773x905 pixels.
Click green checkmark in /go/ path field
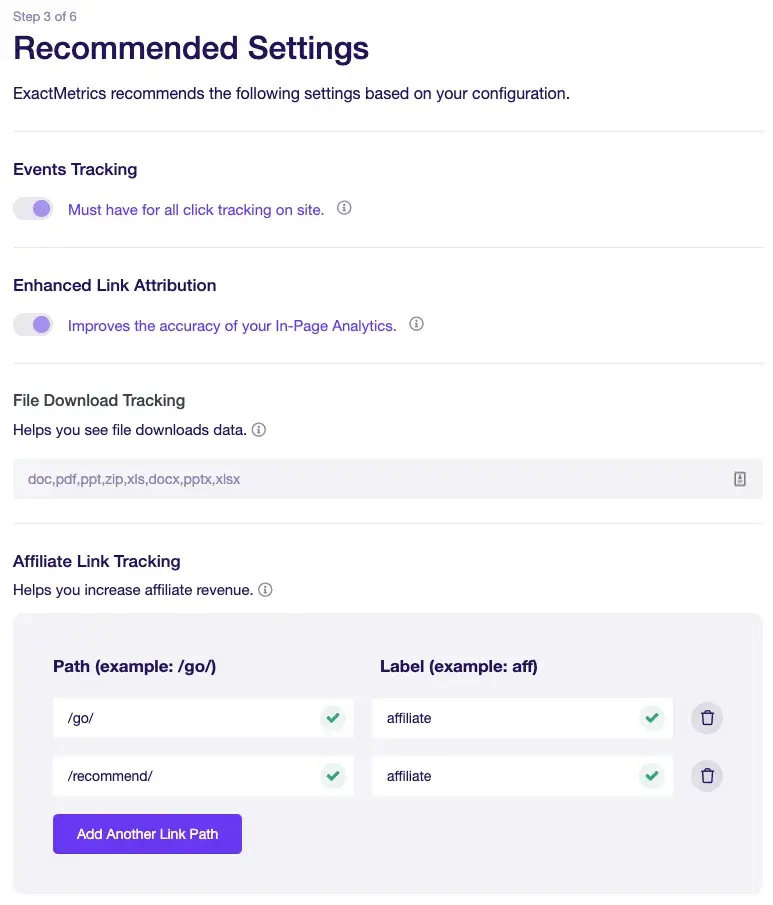pos(333,718)
